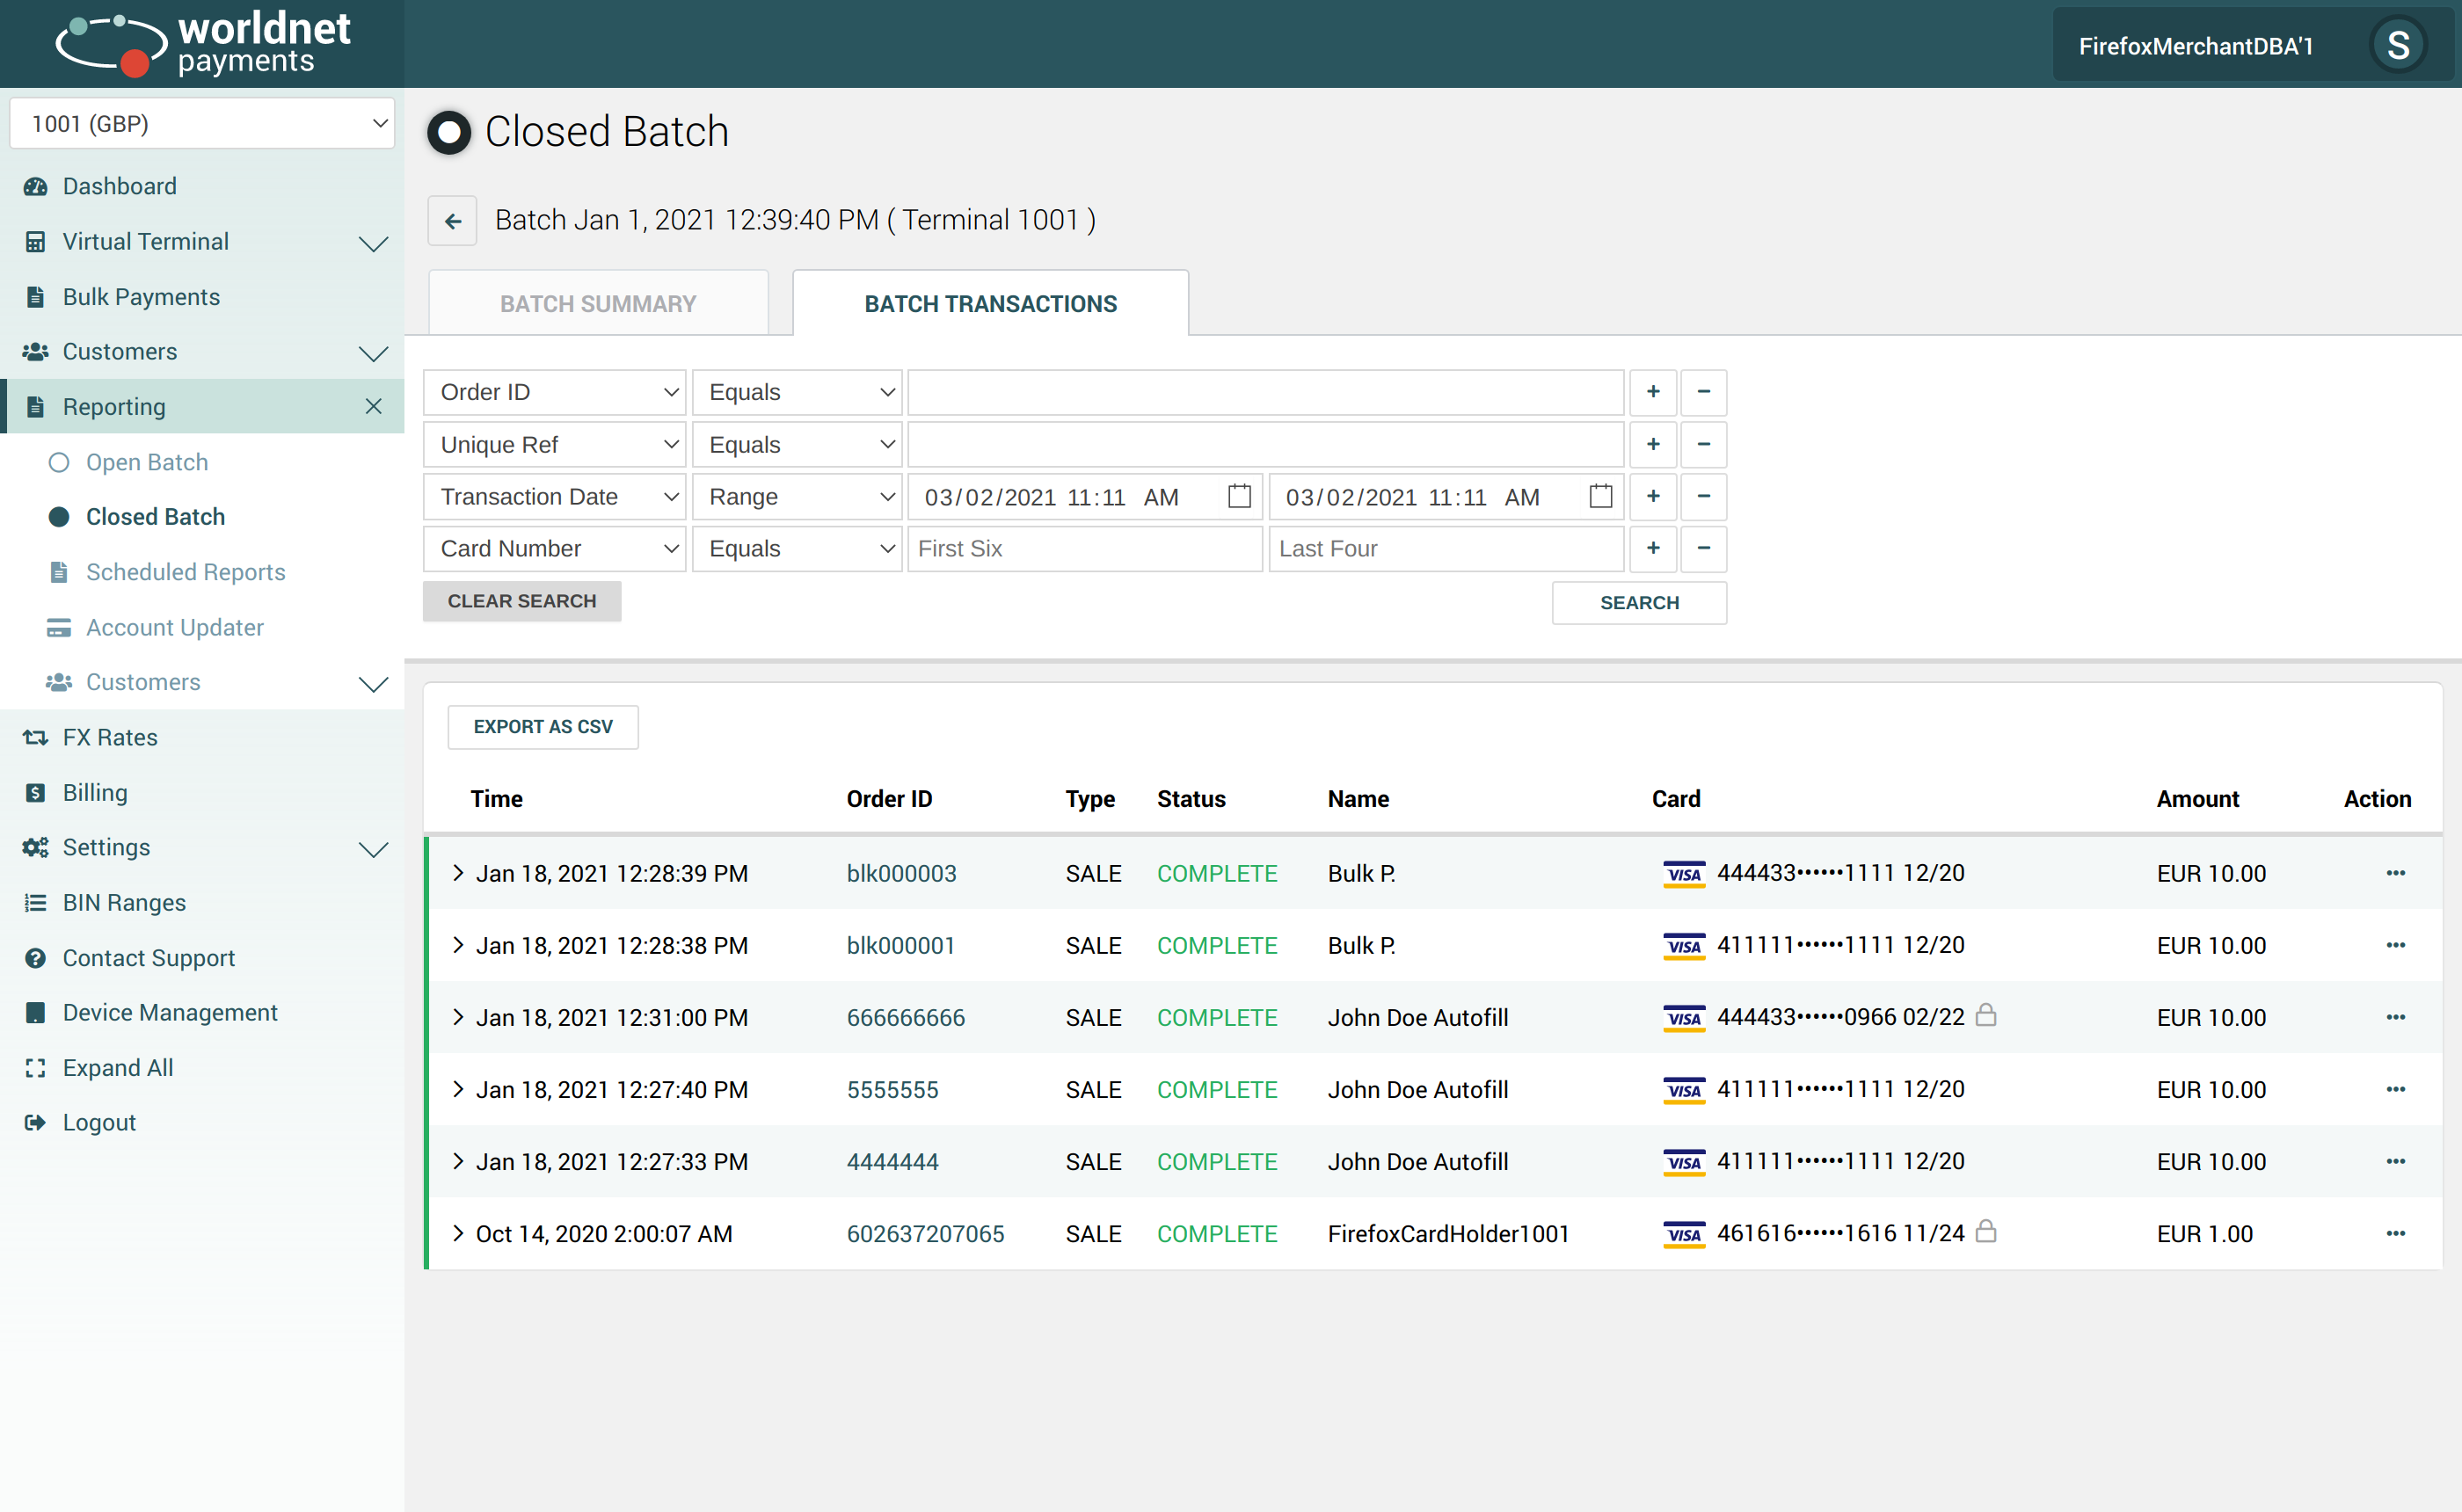Open the 1001 (GBP) terminal dropdown

tap(202, 124)
